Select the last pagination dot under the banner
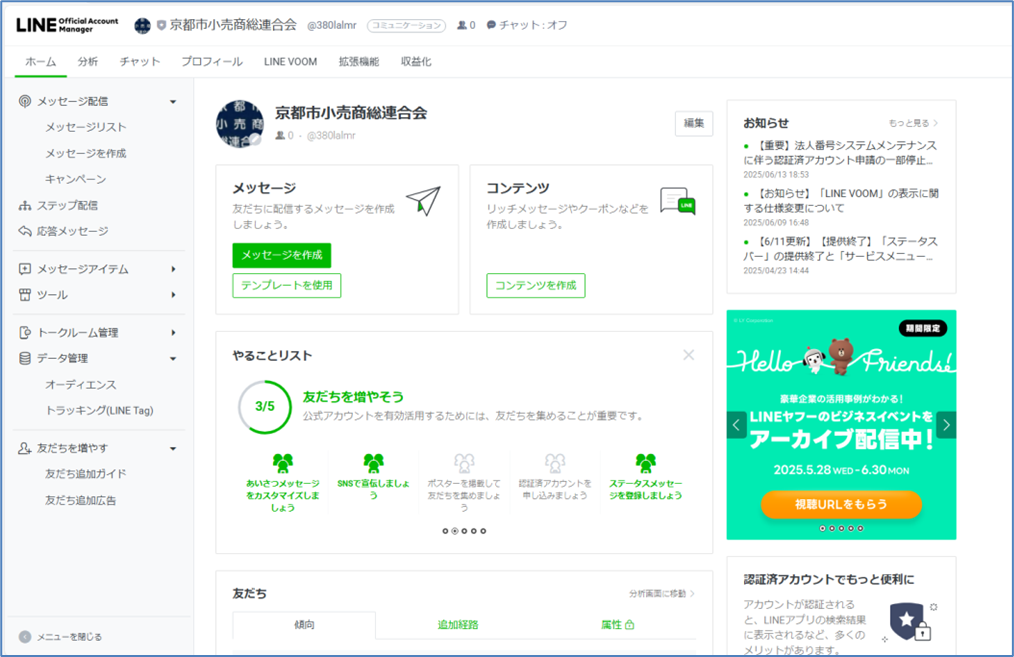The width and height of the screenshot is (1014, 657). tap(860, 528)
